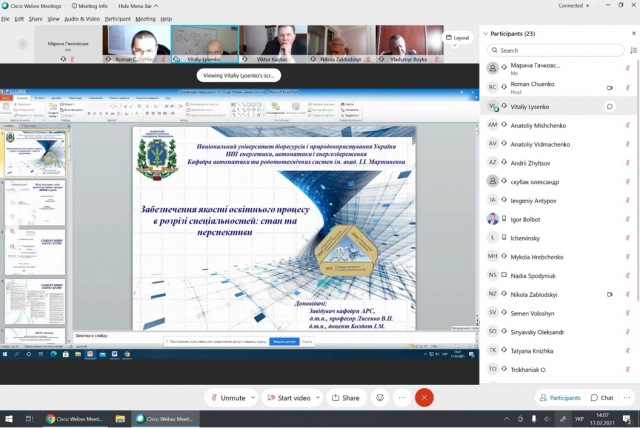Open the Audio & Video menu
Viewport: 640px width, 428px height.
[x=82, y=19]
